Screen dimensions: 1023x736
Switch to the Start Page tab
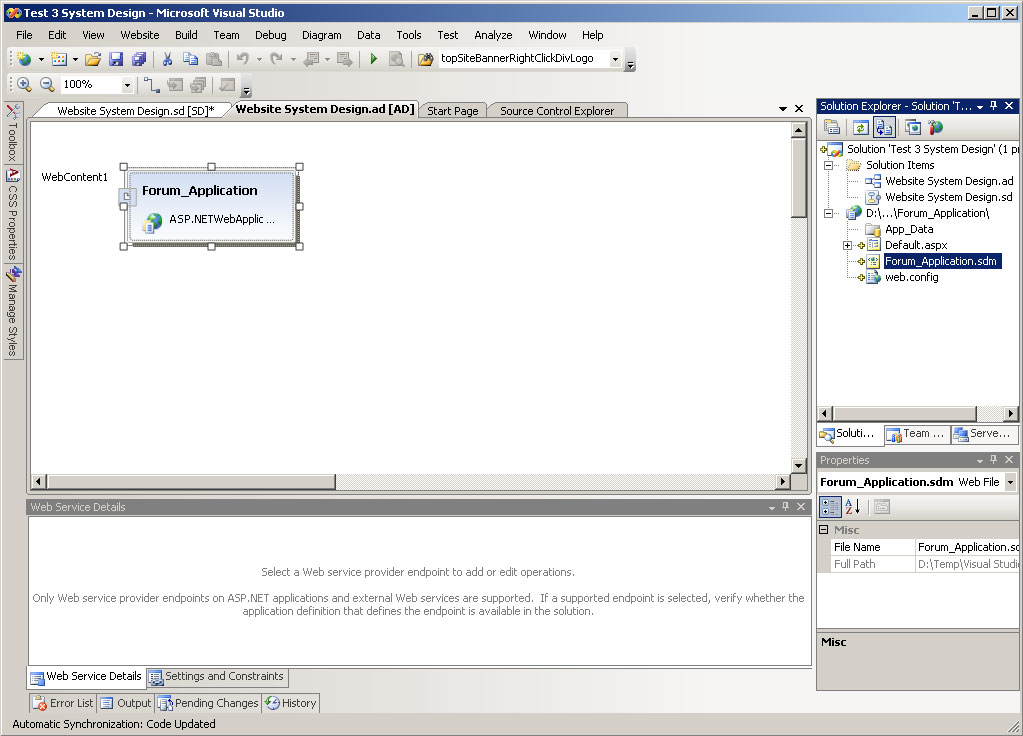tap(453, 111)
